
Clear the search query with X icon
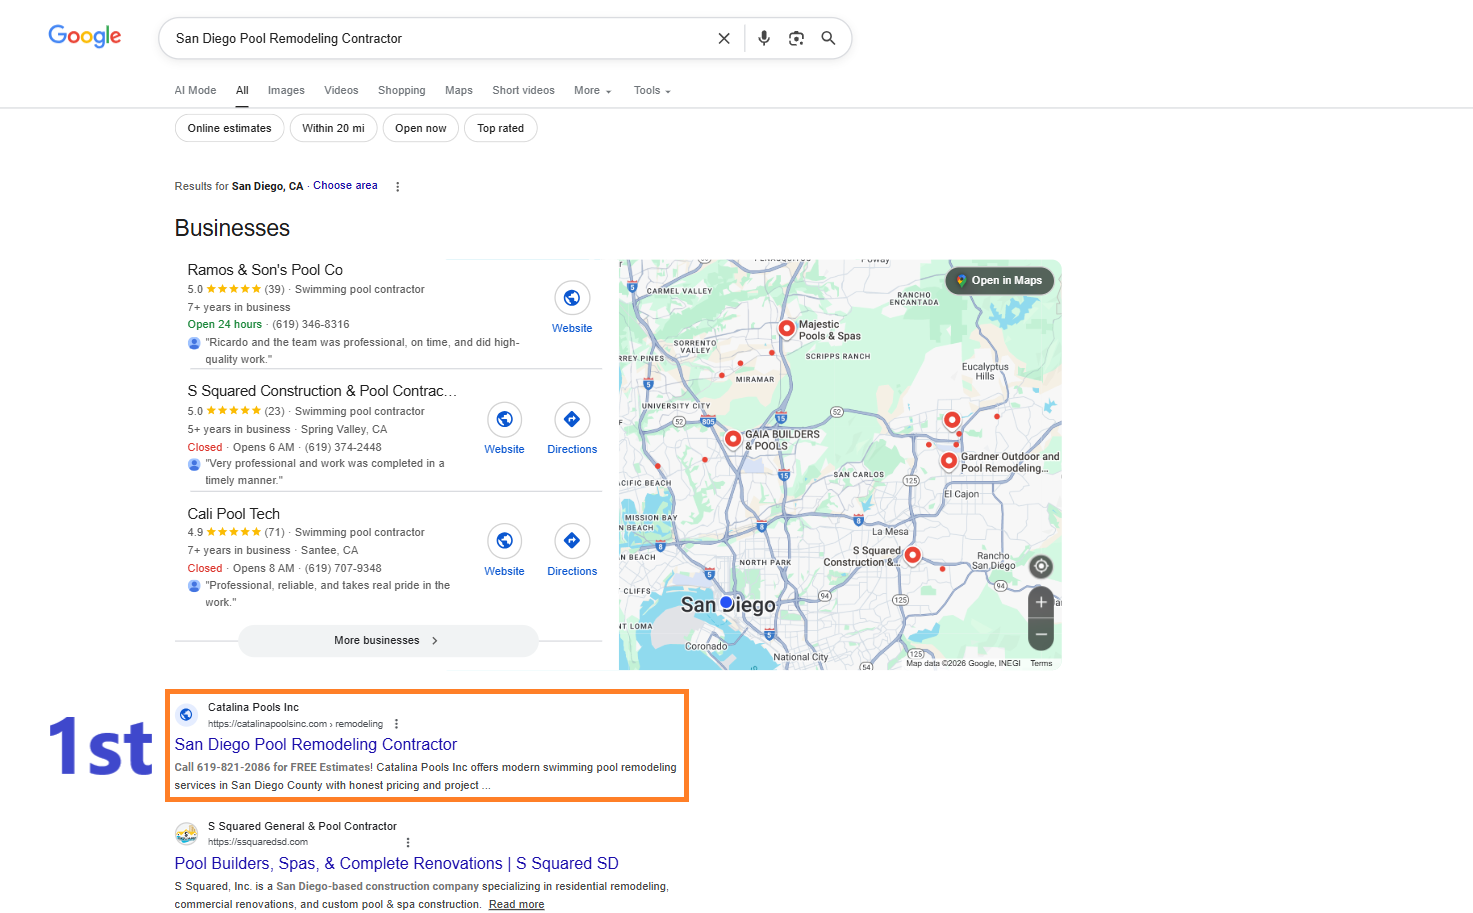pos(724,38)
